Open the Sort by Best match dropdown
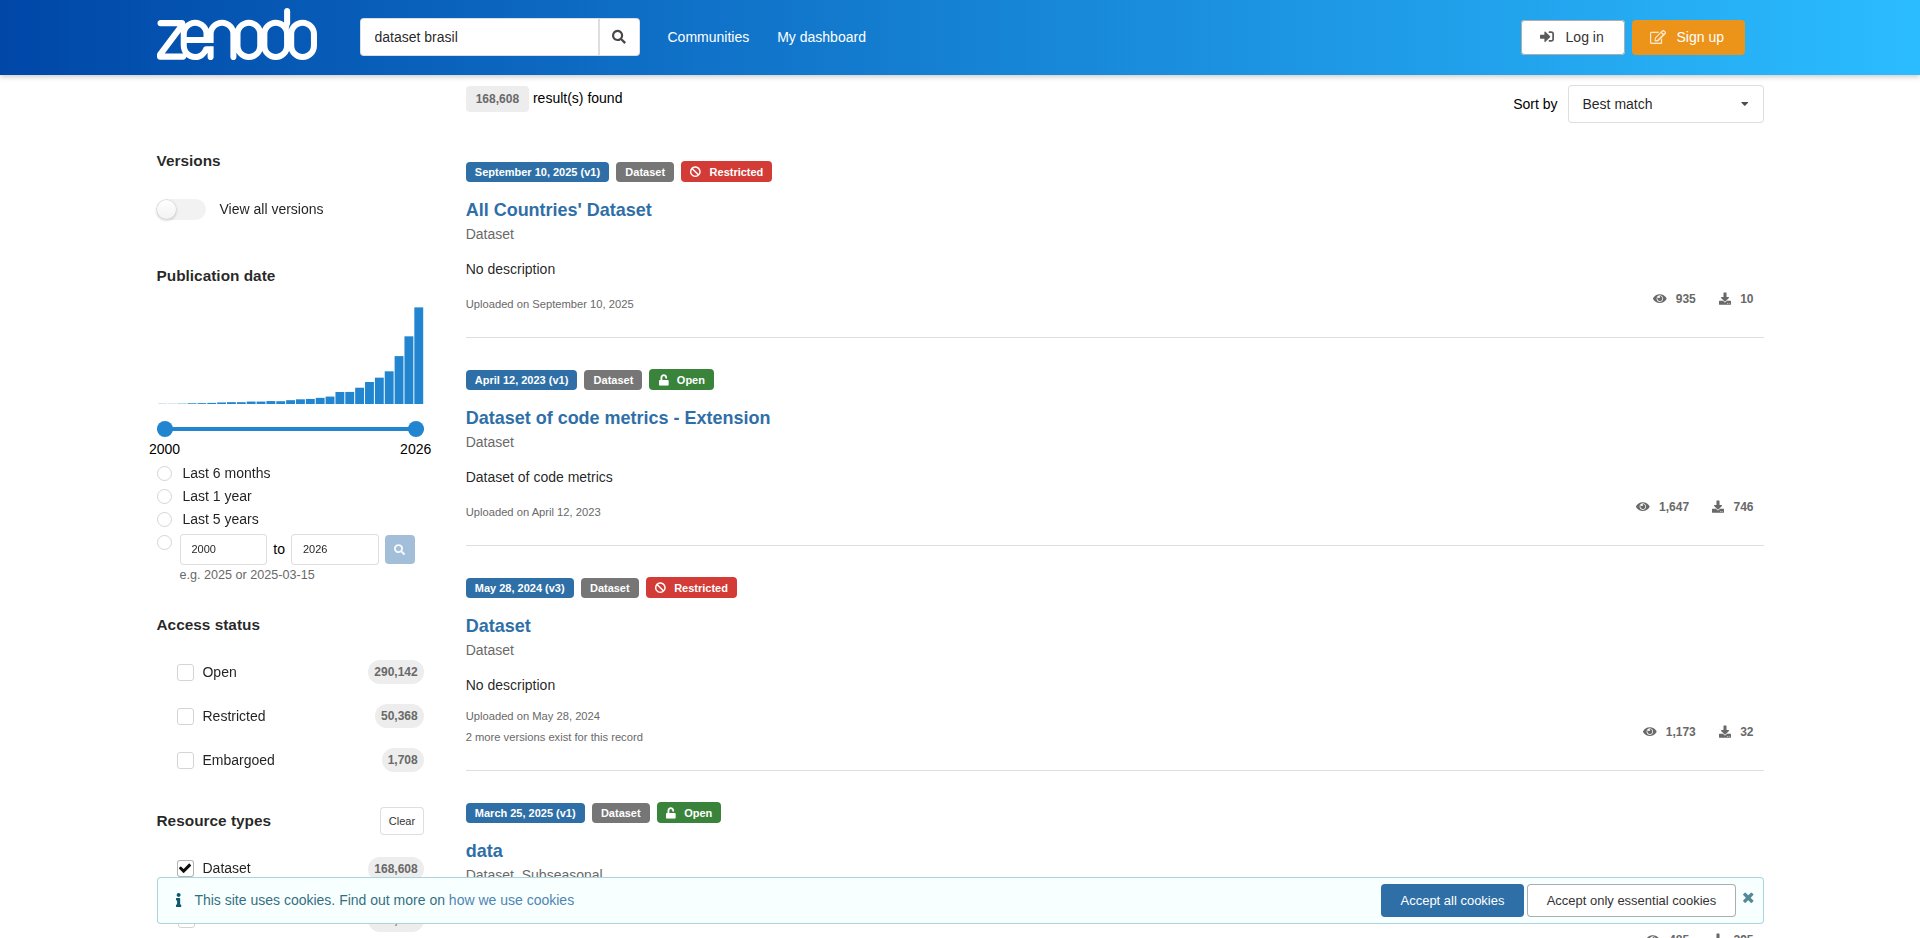Viewport: 1920px width, 938px height. click(1665, 104)
